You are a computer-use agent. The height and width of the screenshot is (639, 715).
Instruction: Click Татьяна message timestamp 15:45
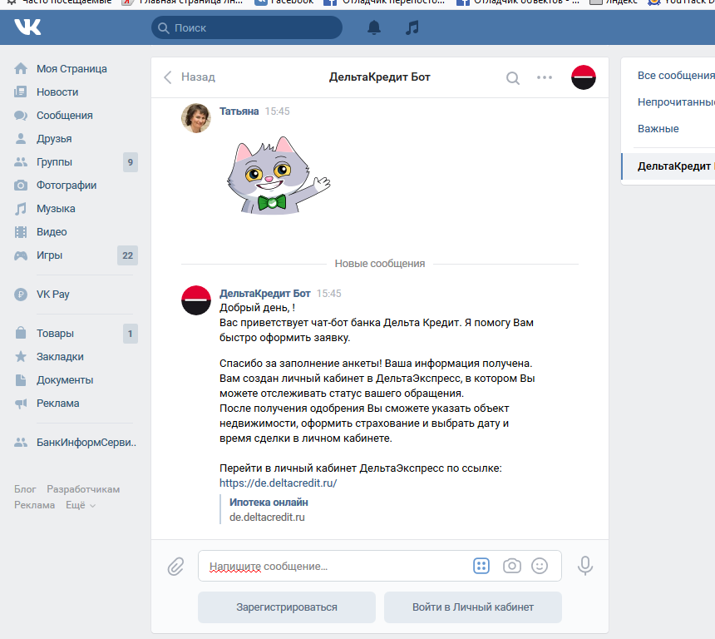pos(277,111)
